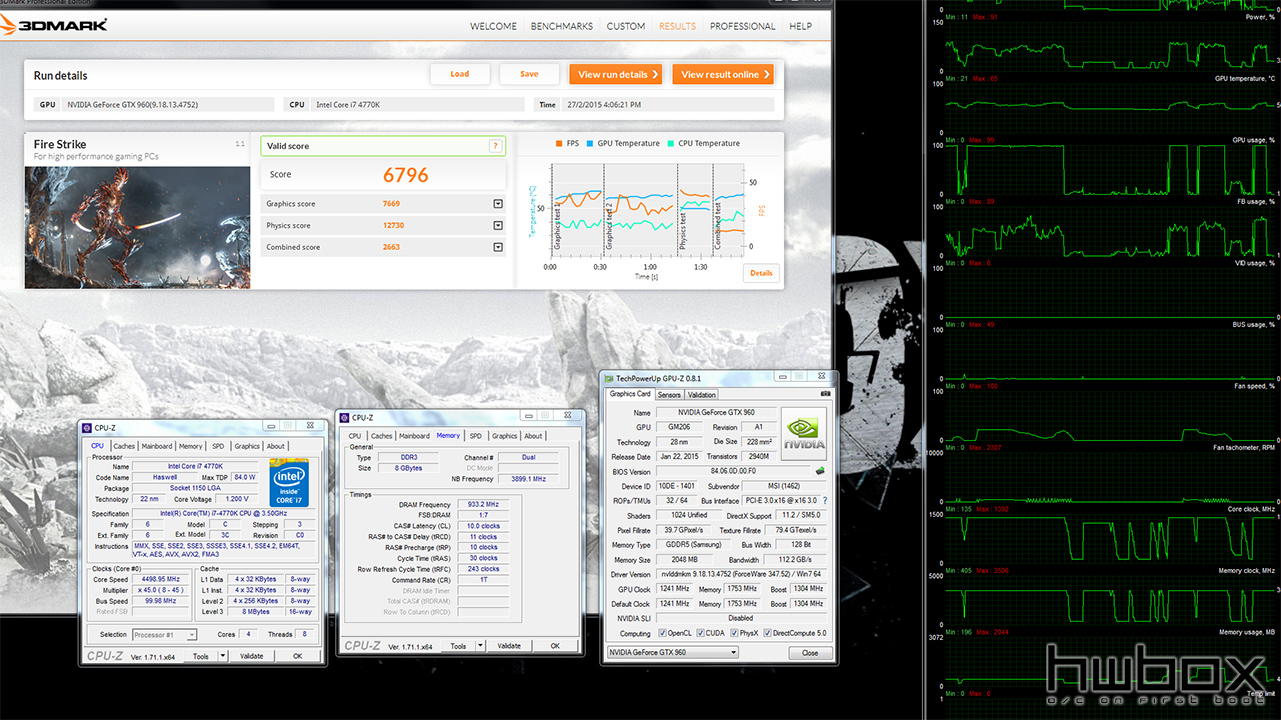1281x720 pixels.
Task: Open the Tools dropdown arrow in the CPU-Z Memory window
Action: click(x=479, y=646)
